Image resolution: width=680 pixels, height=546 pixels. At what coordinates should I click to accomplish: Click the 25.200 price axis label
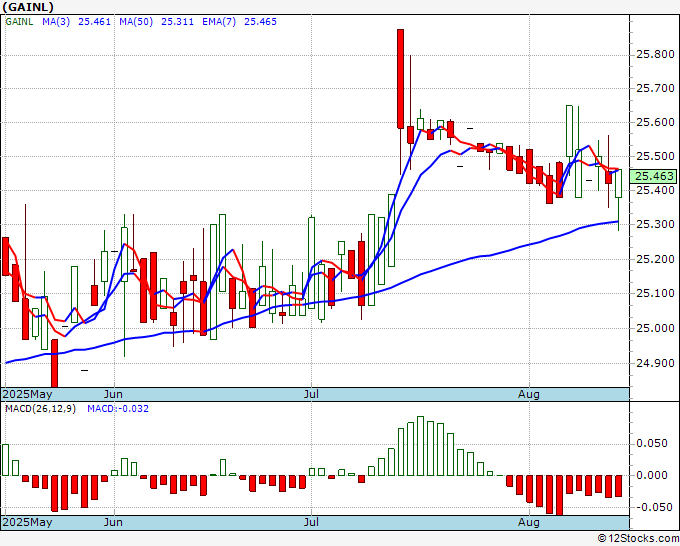655,259
